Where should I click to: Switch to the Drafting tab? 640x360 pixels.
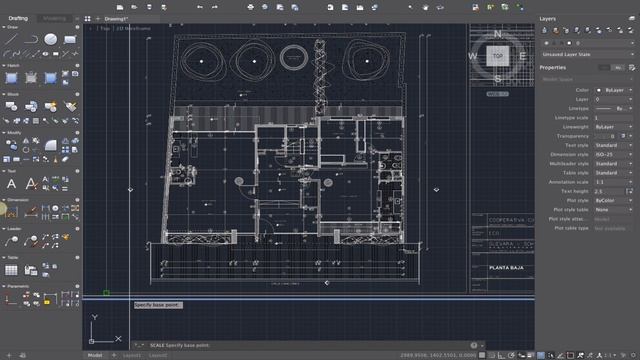tap(18, 18)
